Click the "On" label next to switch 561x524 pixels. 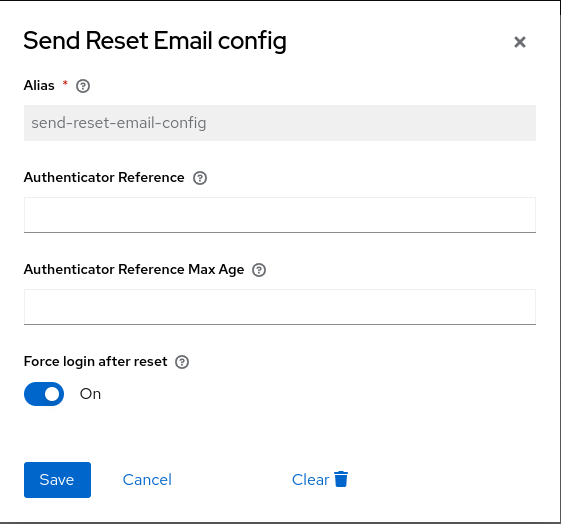(x=90, y=394)
